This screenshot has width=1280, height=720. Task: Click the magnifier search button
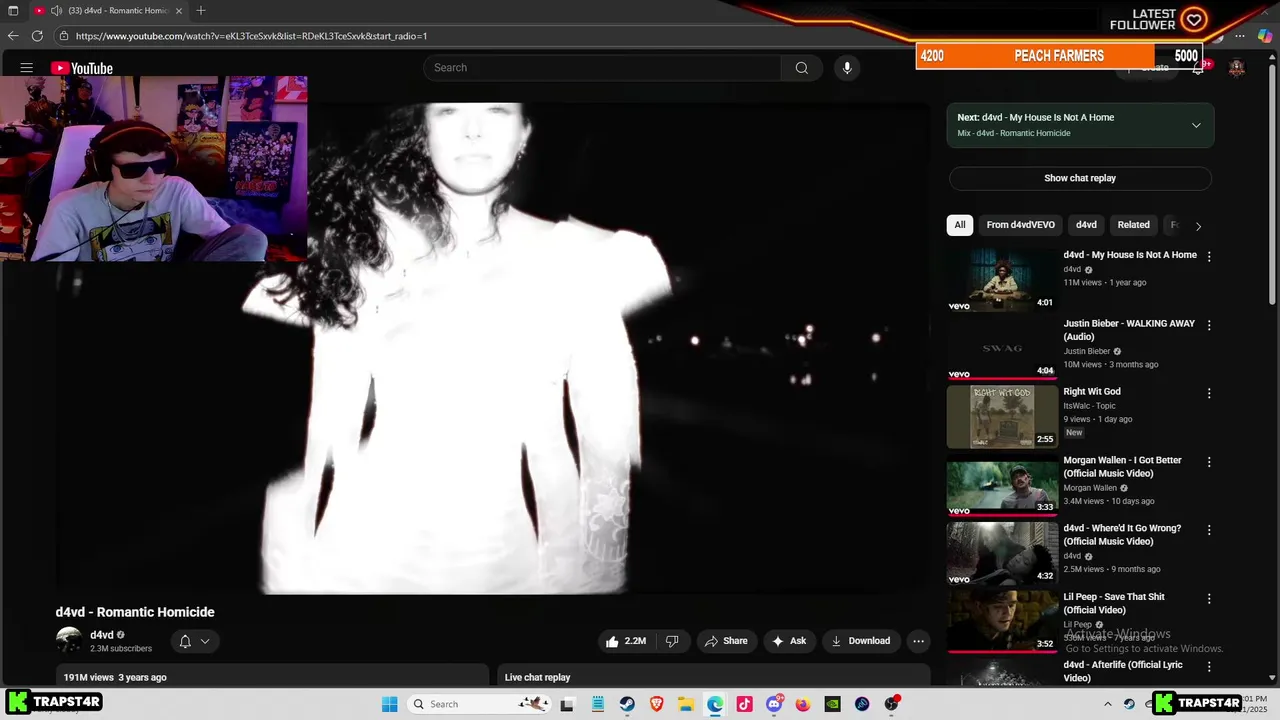click(801, 68)
